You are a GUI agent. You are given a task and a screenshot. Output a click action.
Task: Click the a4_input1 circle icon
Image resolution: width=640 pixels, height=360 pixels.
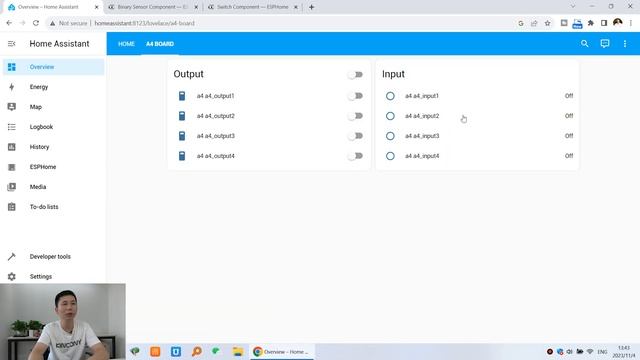(x=390, y=96)
